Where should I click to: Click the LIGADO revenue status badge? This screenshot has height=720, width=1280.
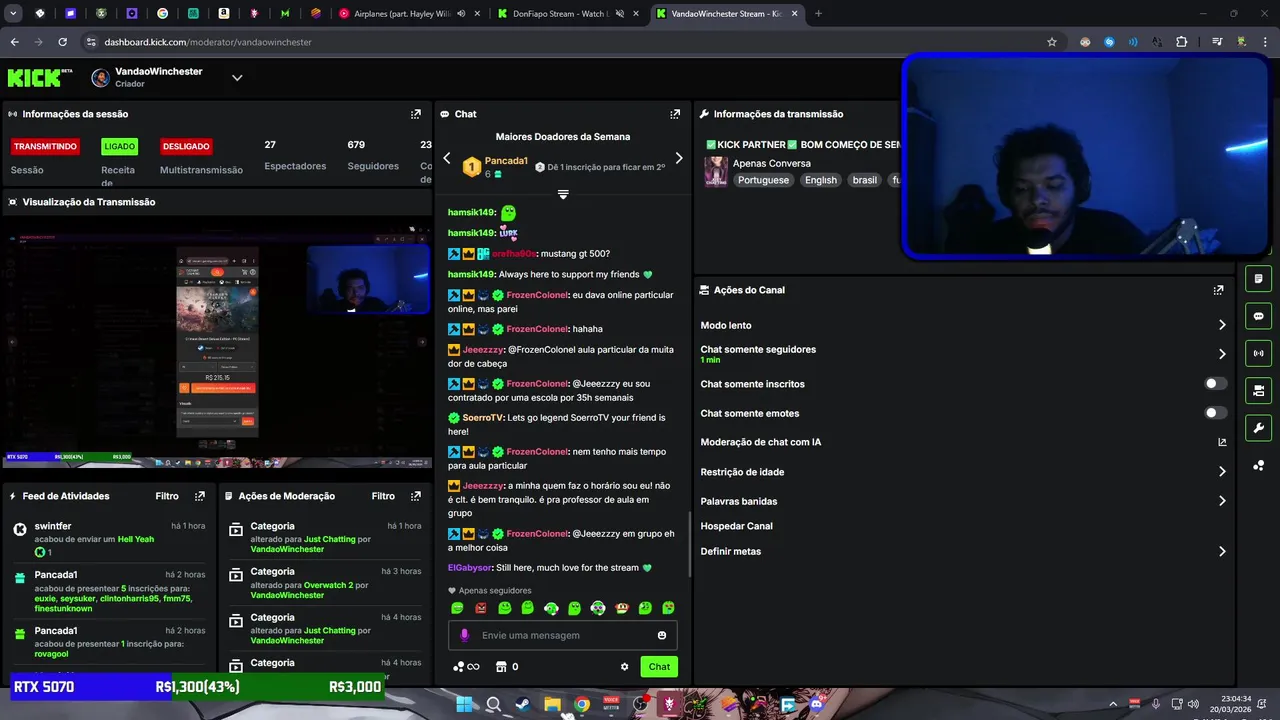point(119,146)
